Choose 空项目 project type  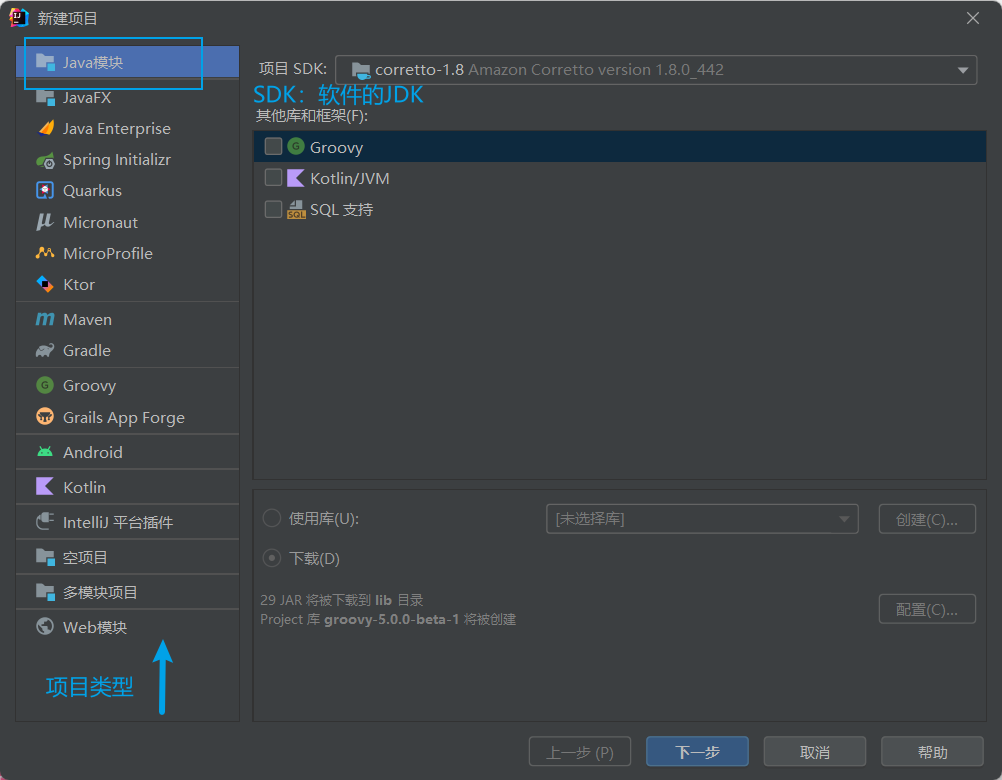coord(127,557)
